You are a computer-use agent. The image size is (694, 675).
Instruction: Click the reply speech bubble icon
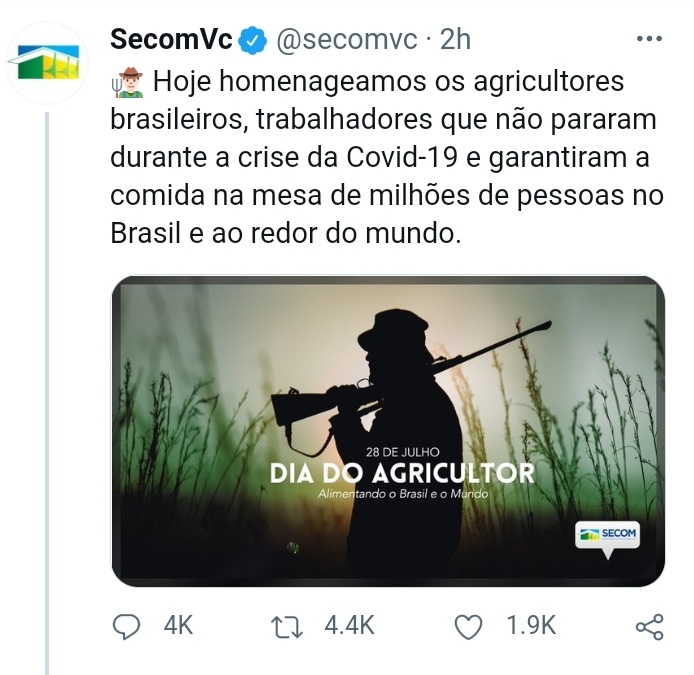(127, 626)
